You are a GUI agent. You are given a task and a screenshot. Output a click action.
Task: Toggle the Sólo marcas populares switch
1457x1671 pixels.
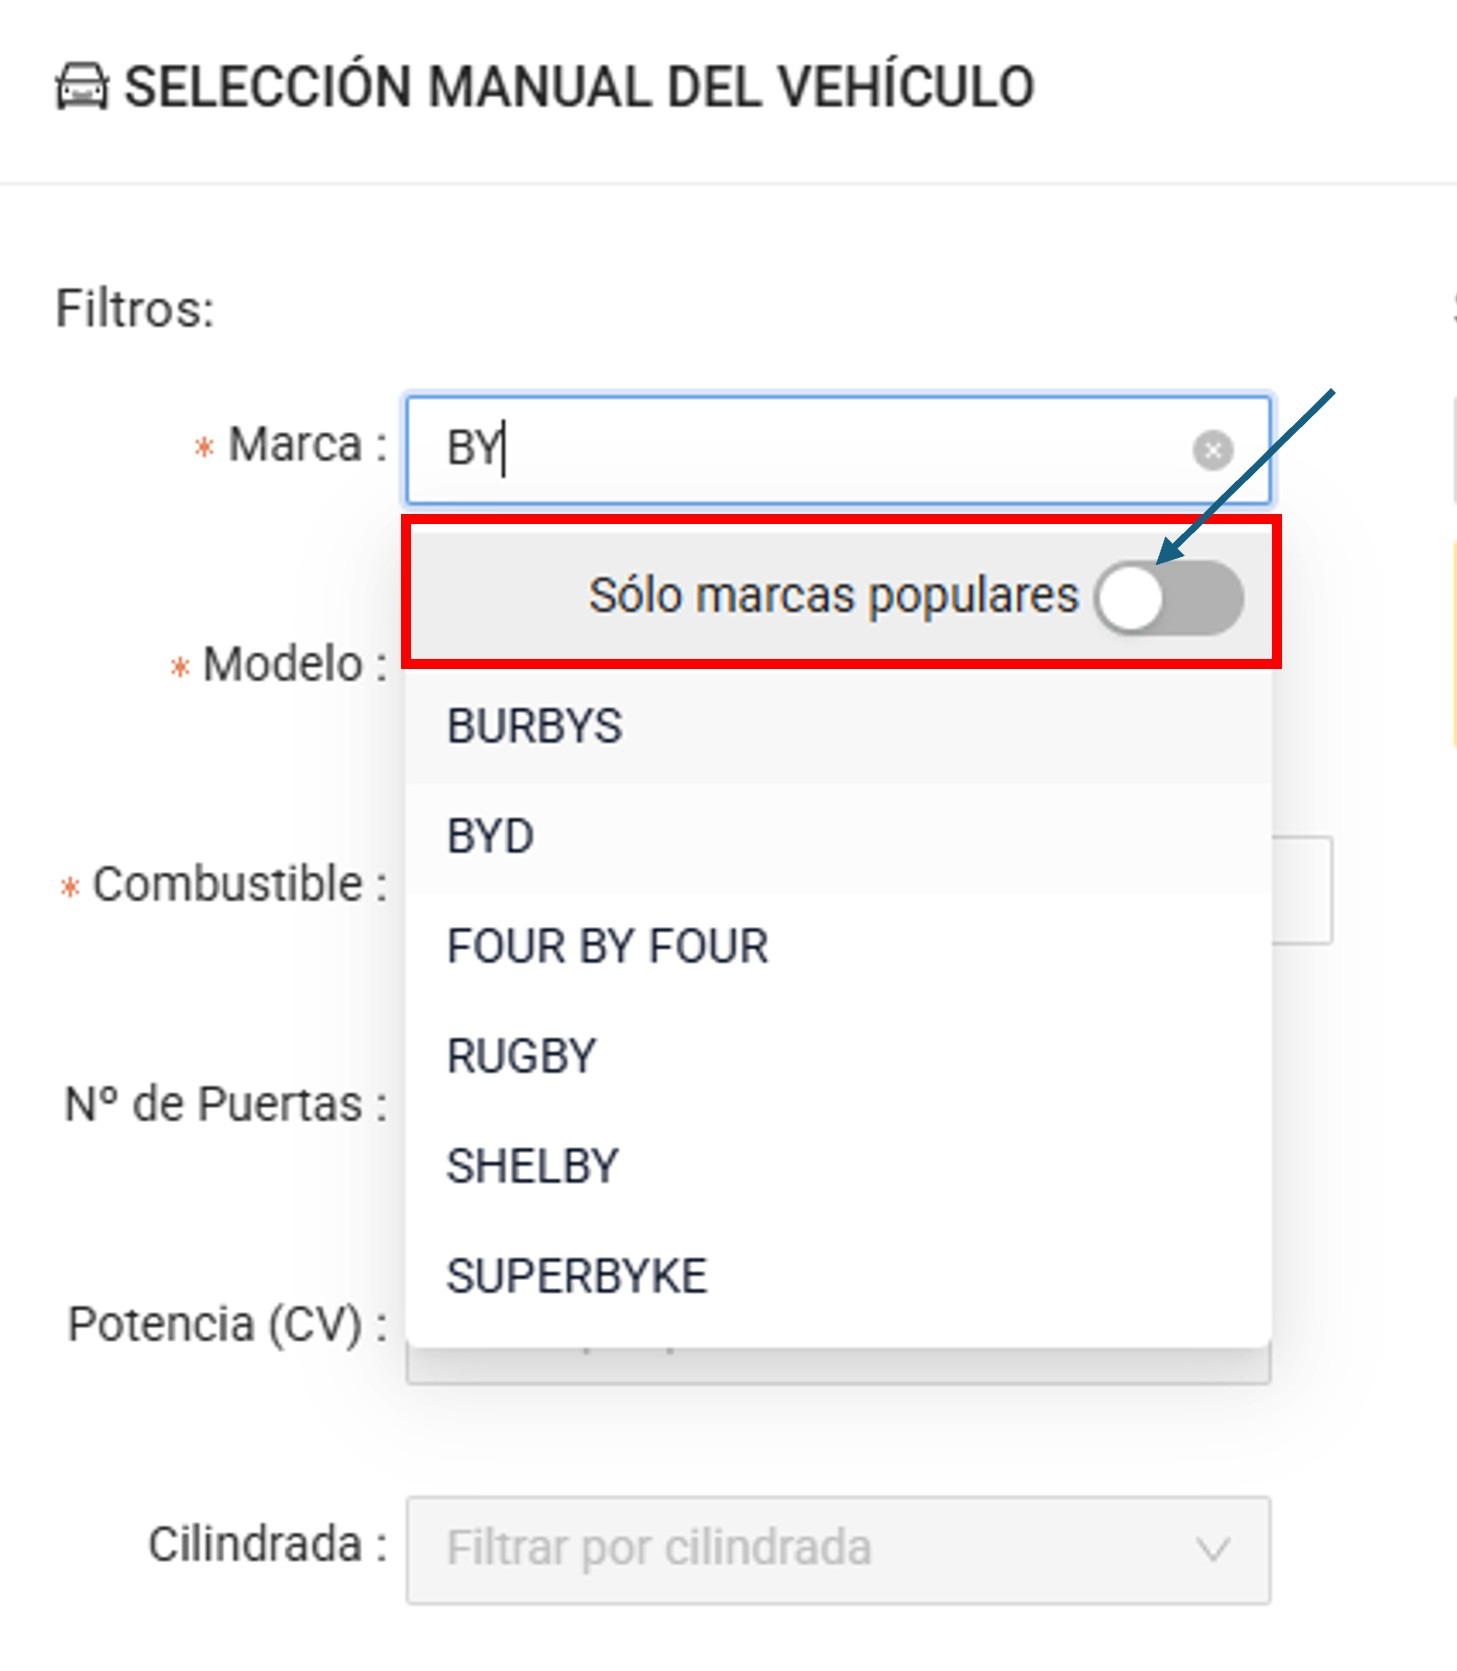[x=1169, y=598]
